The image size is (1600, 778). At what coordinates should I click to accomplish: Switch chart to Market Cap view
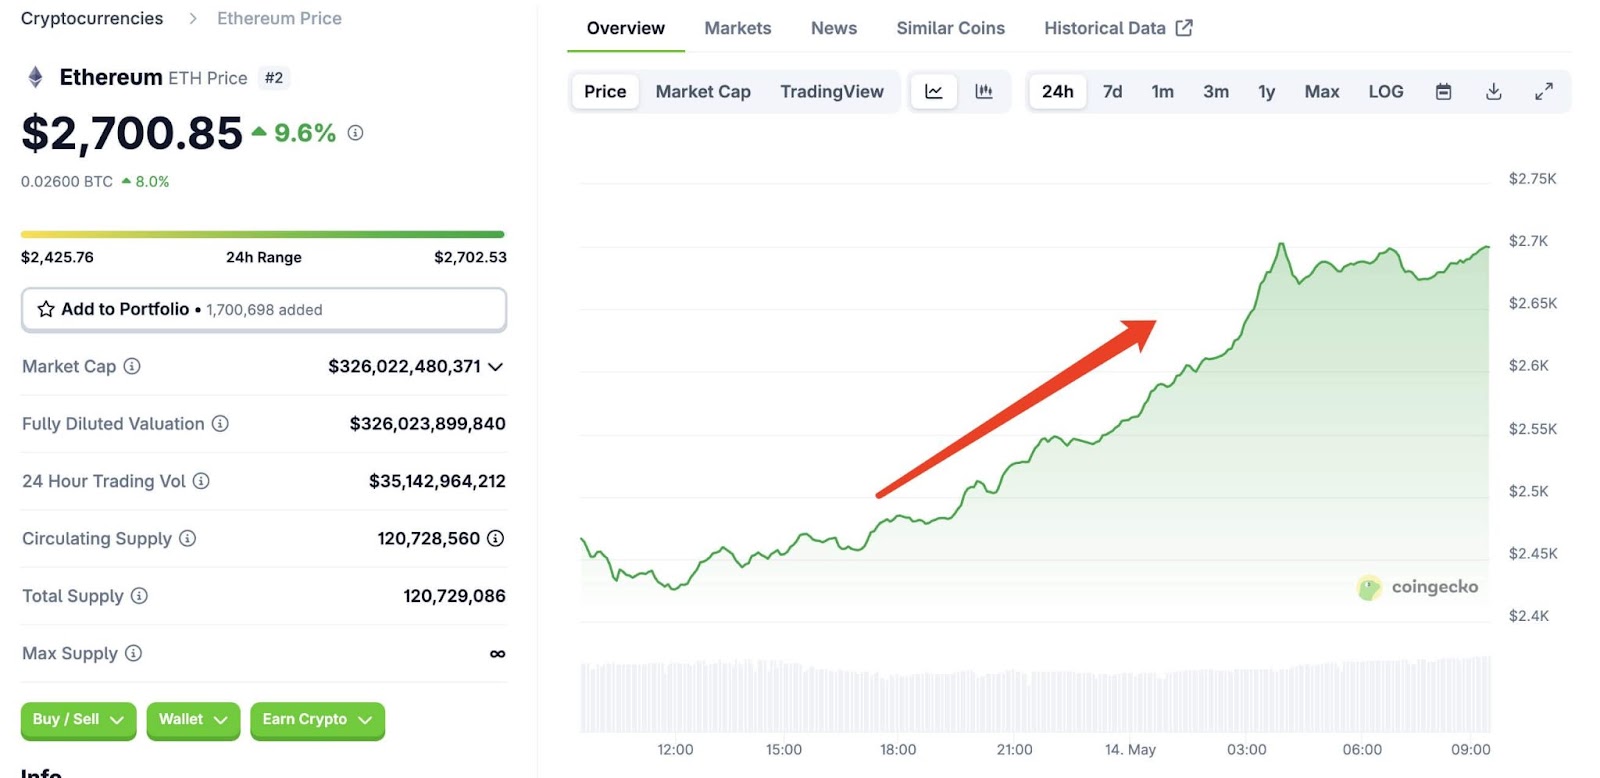[x=703, y=91]
